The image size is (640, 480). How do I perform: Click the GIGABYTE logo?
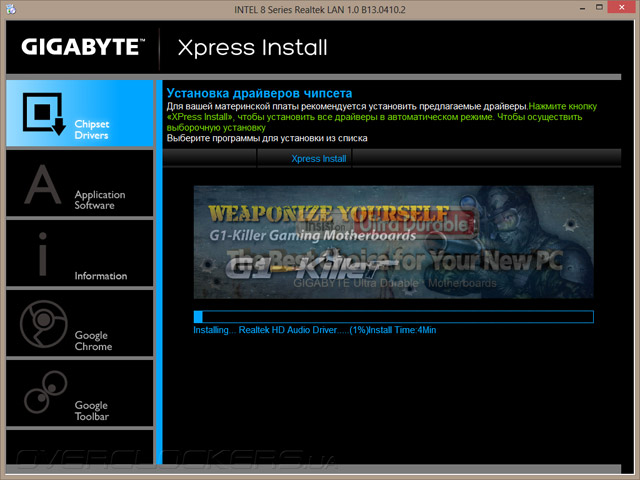click(83, 47)
